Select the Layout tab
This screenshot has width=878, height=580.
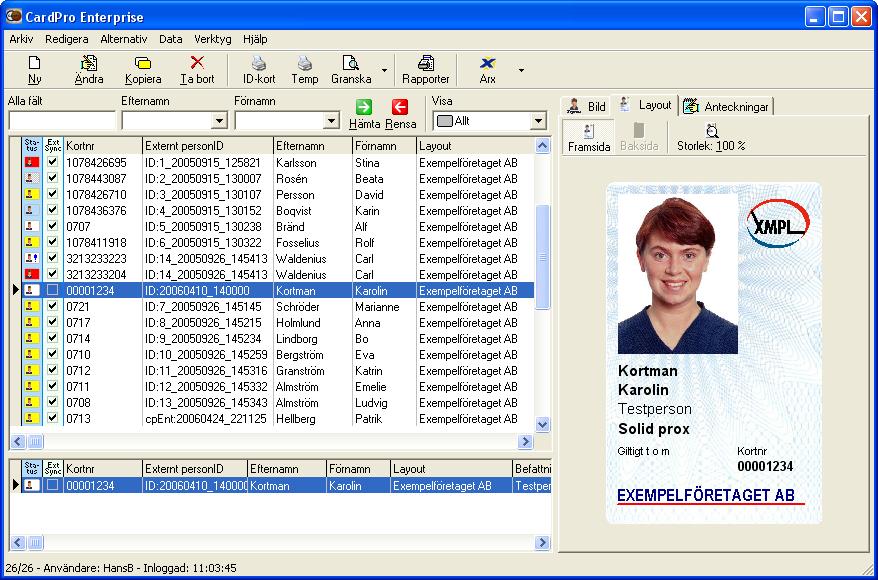645,105
